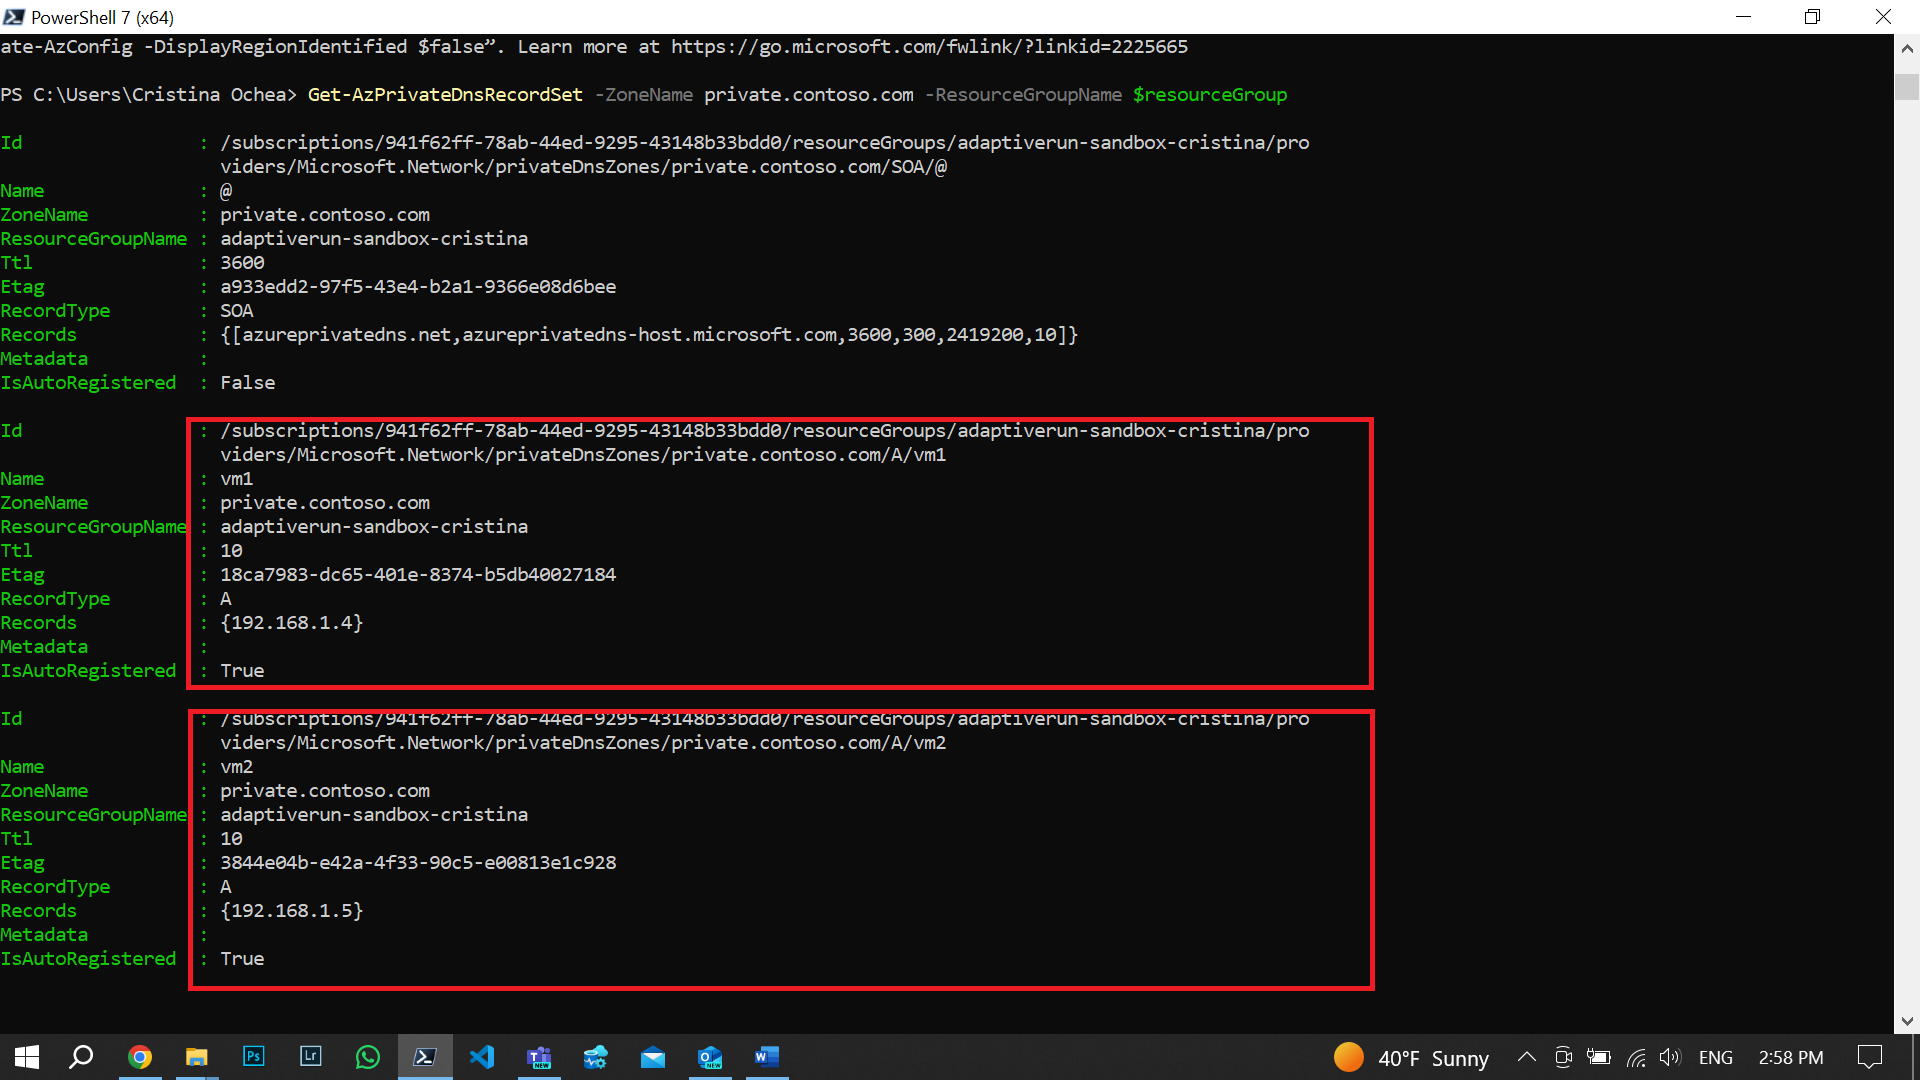Open File Explorer from taskbar

tap(197, 1057)
